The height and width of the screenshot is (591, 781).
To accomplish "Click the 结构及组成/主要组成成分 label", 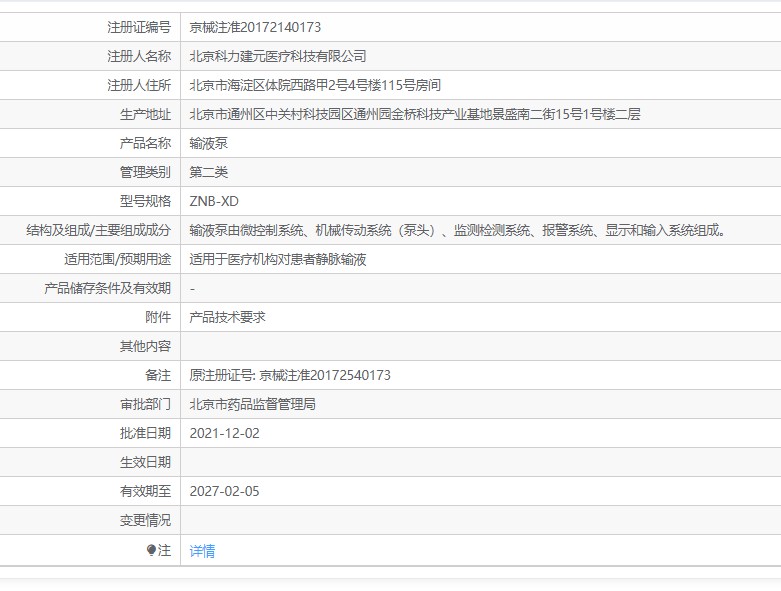I will [99, 230].
